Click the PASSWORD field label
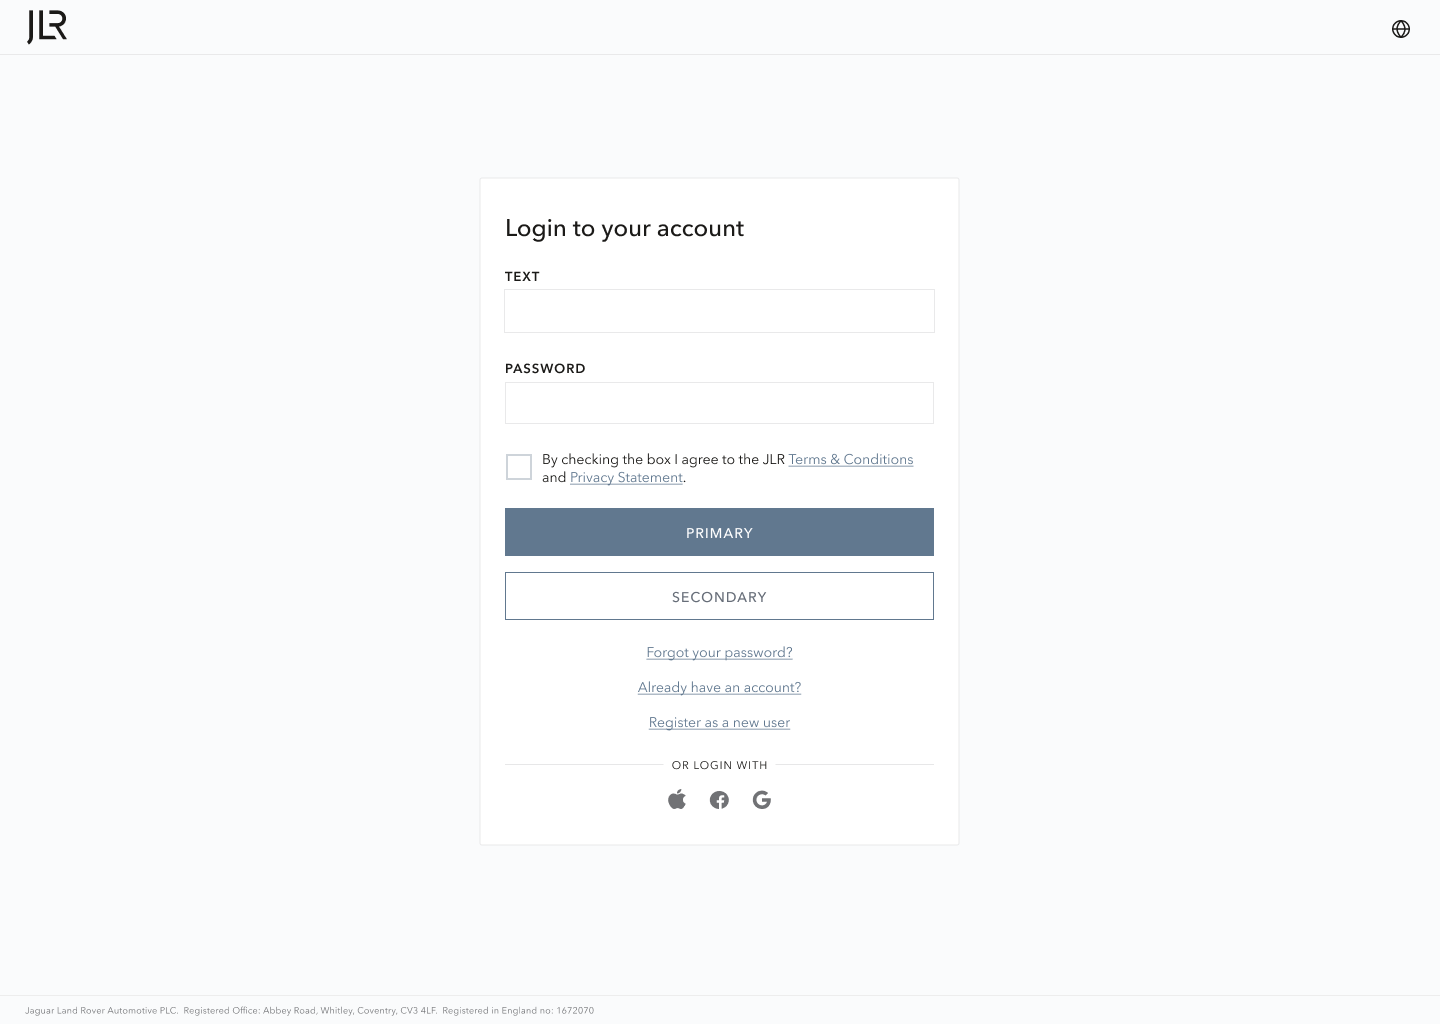The image size is (1440, 1024). pos(545,369)
